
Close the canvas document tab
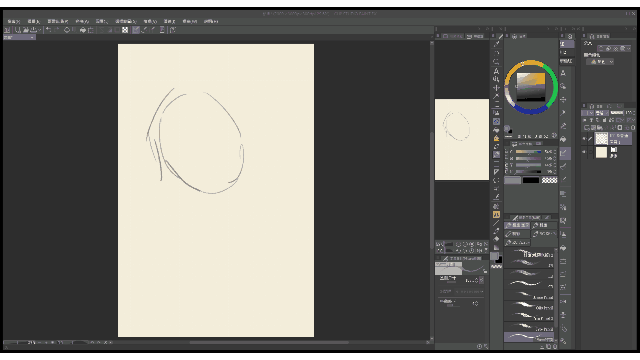[32, 37]
